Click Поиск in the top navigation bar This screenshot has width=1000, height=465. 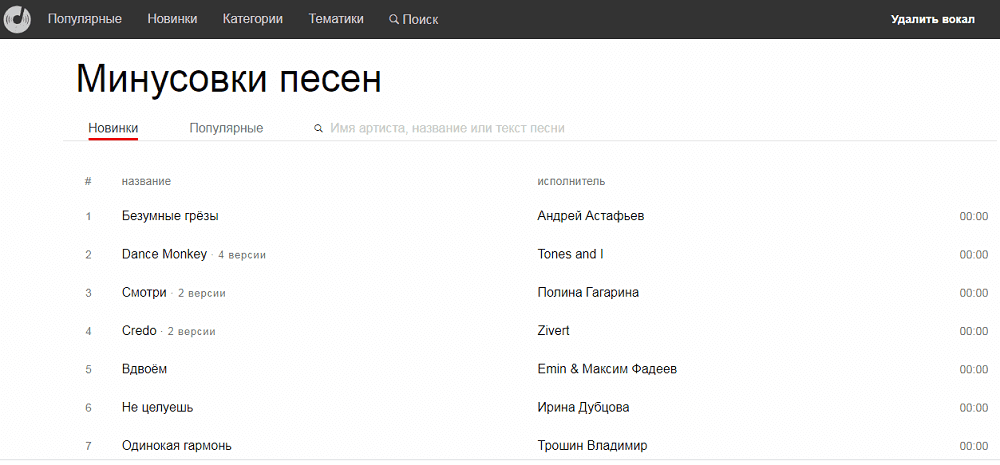pos(413,19)
